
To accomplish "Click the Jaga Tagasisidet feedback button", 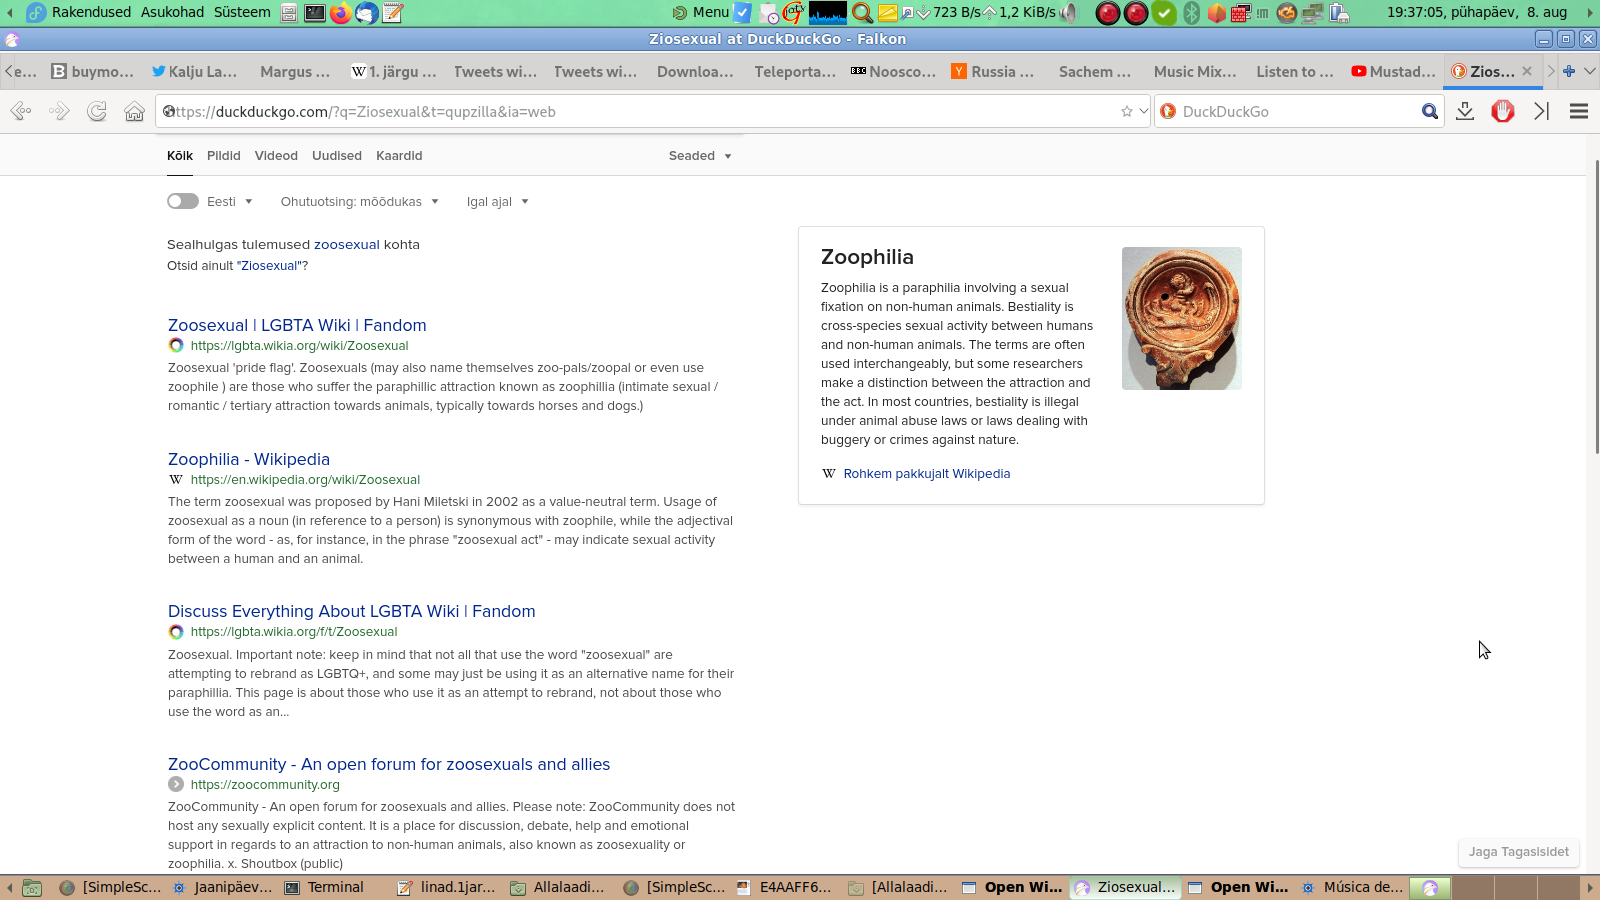I will [x=1519, y=852].
